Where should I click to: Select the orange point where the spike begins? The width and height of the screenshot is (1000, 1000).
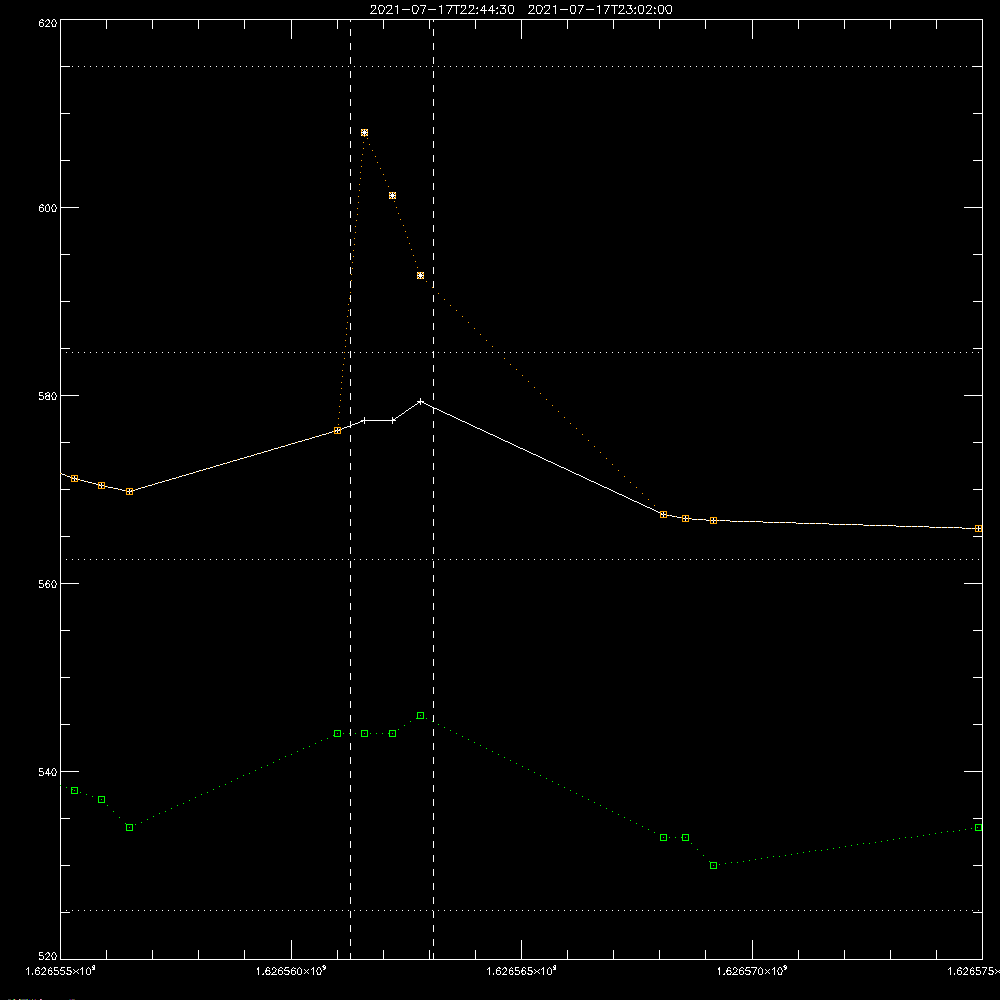337,430
